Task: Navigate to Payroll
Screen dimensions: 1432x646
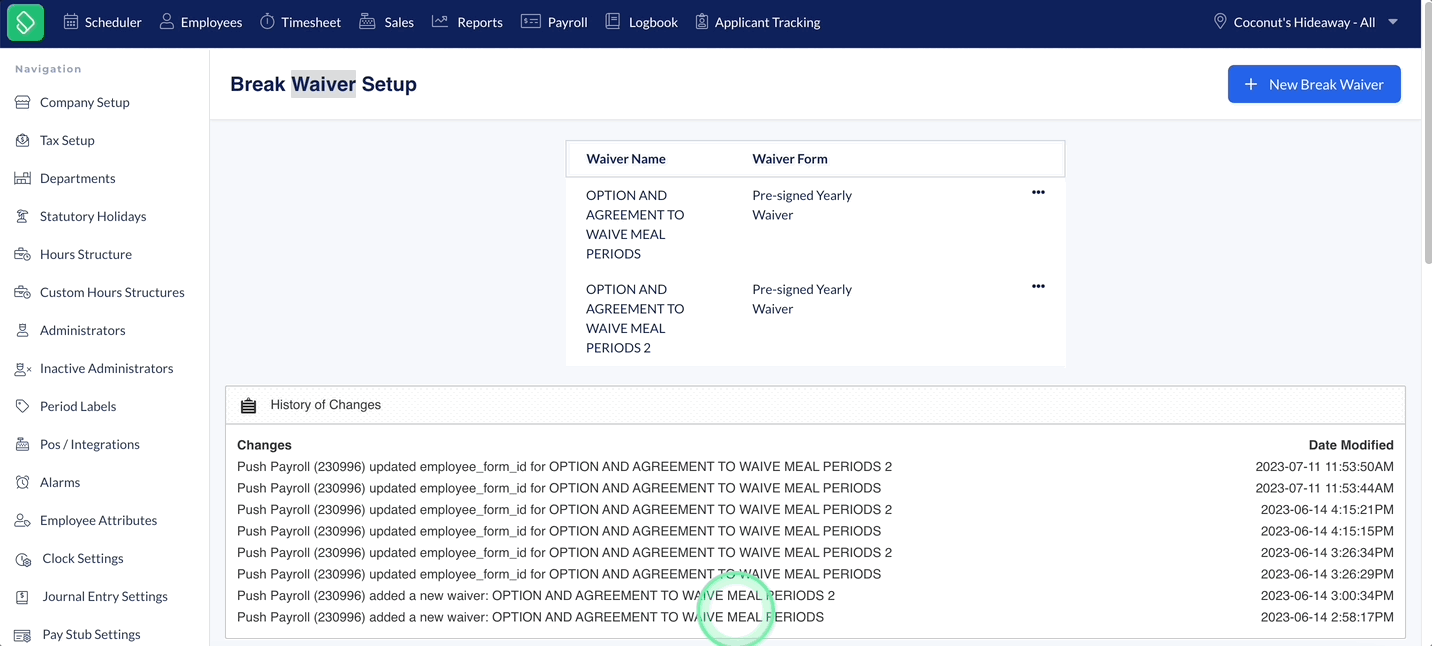Action: 554,21
